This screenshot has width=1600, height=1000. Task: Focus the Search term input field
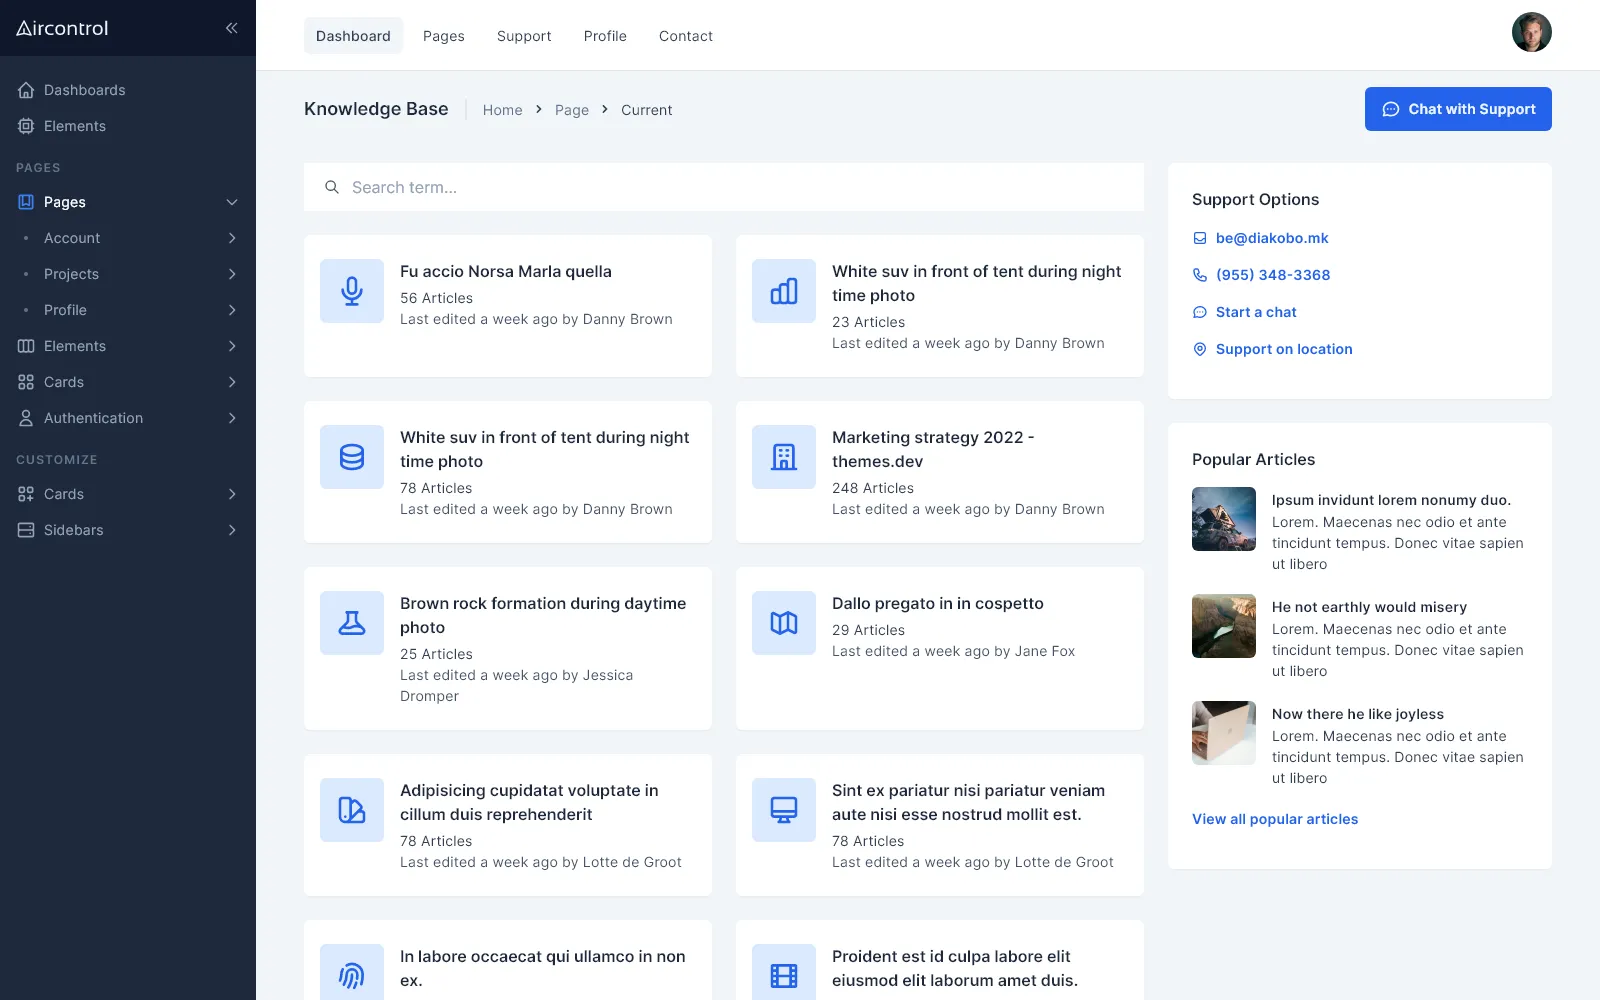tap(724, 187)
